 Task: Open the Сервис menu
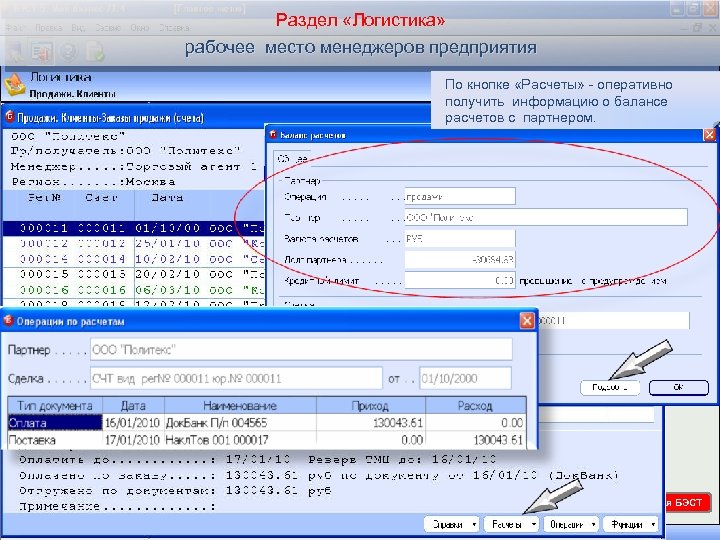click(108, 28)
